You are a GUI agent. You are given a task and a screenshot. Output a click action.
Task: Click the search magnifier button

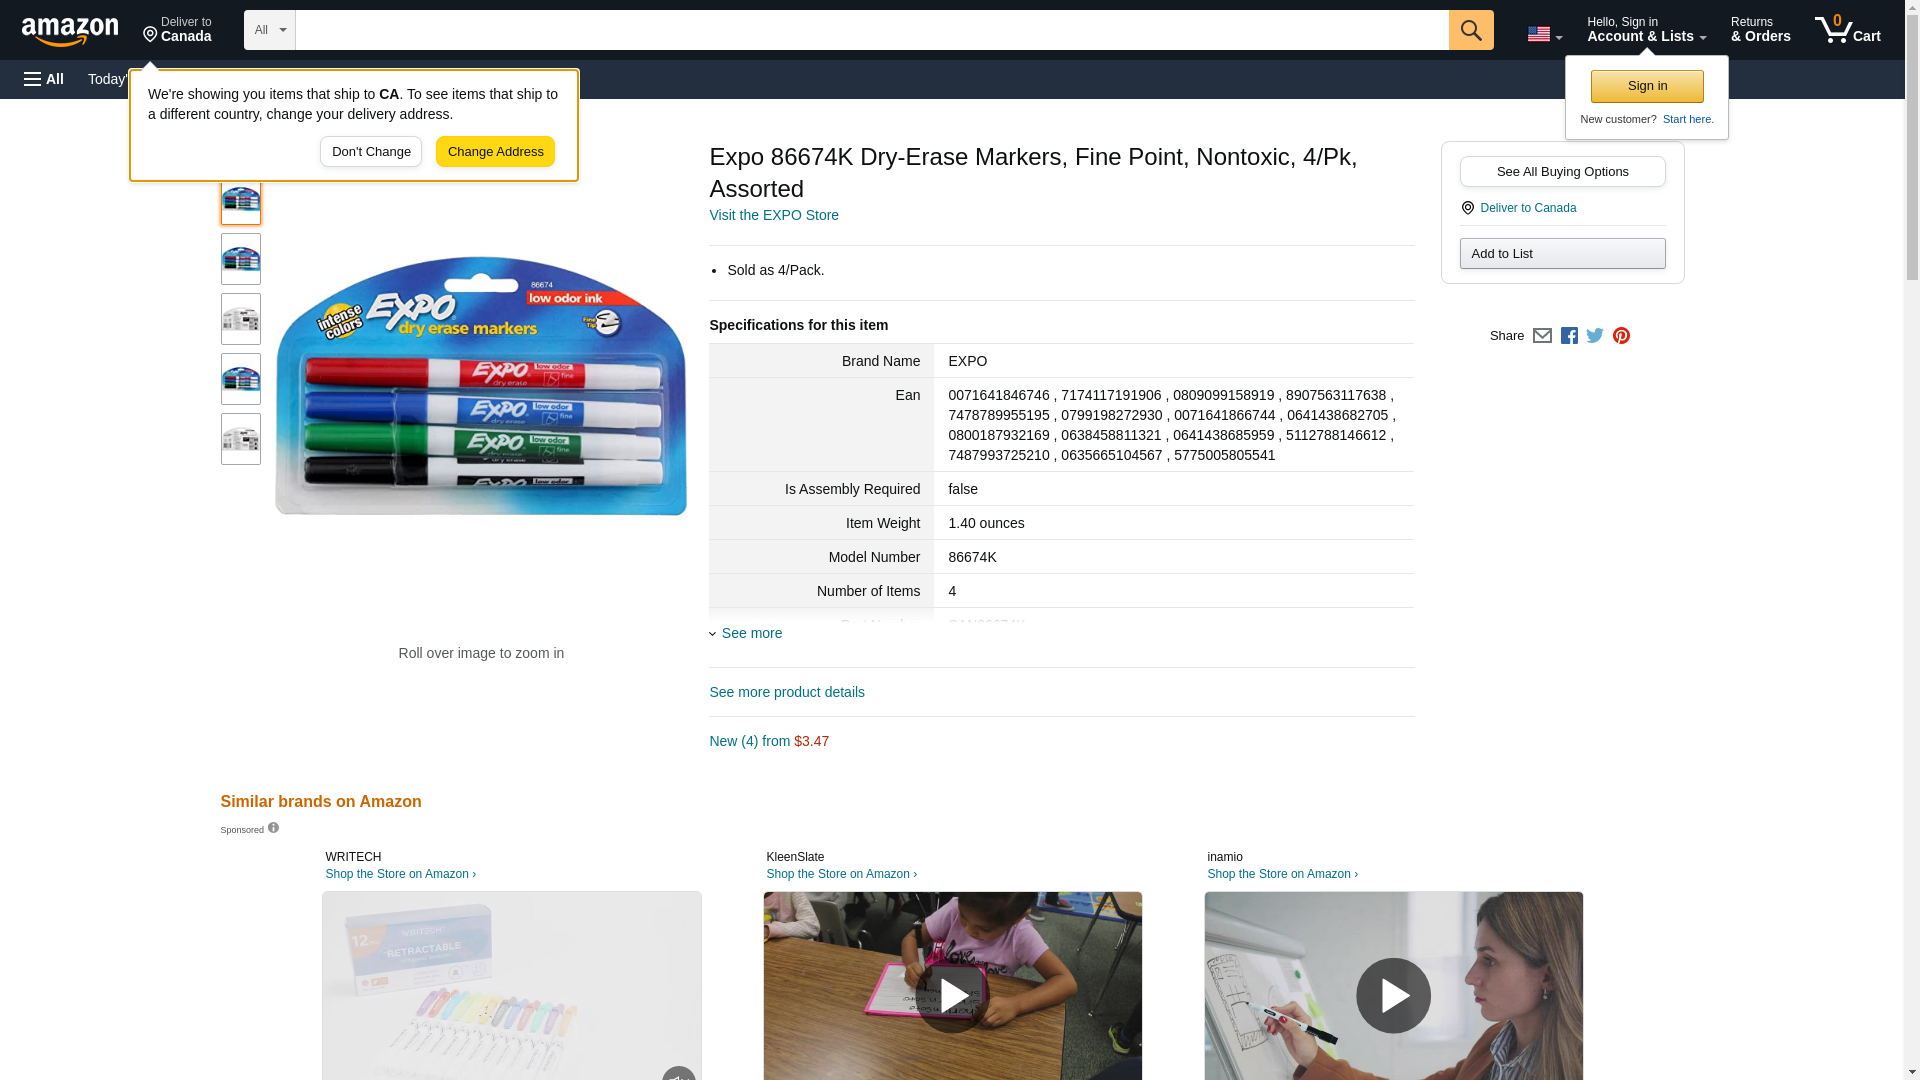point(1470,30)
